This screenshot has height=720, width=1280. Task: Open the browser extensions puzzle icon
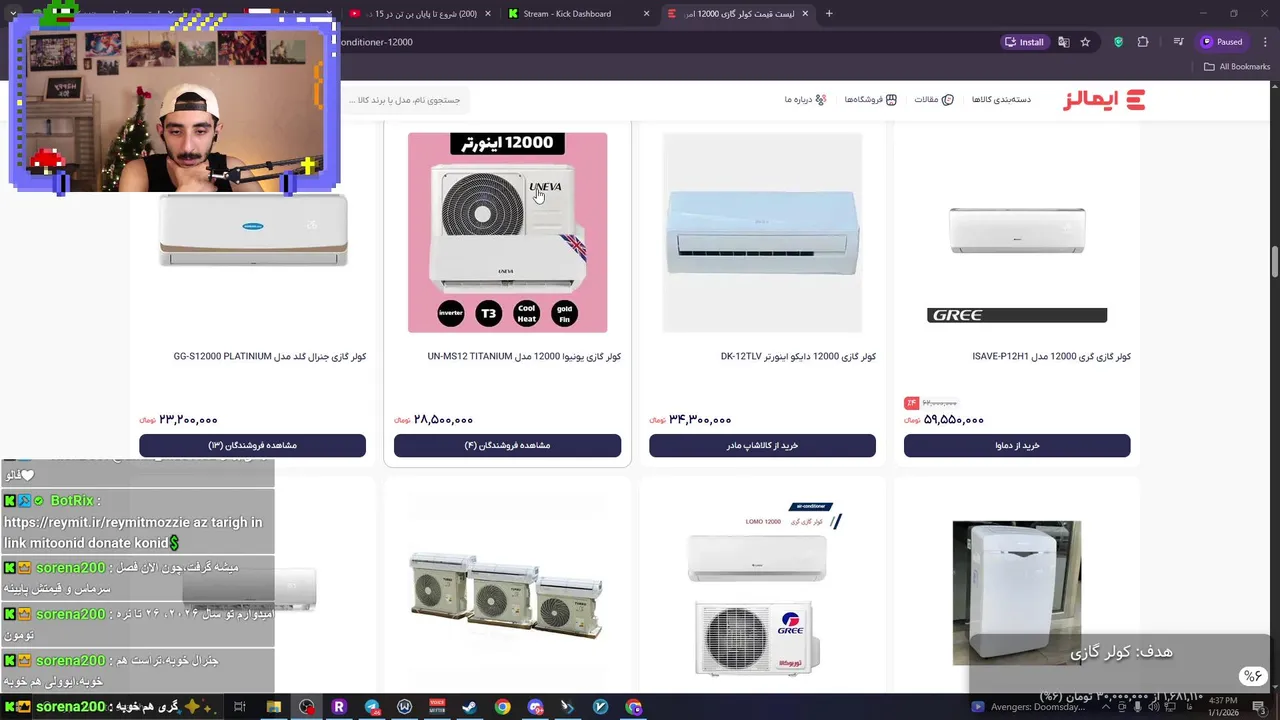point(1143,42)
